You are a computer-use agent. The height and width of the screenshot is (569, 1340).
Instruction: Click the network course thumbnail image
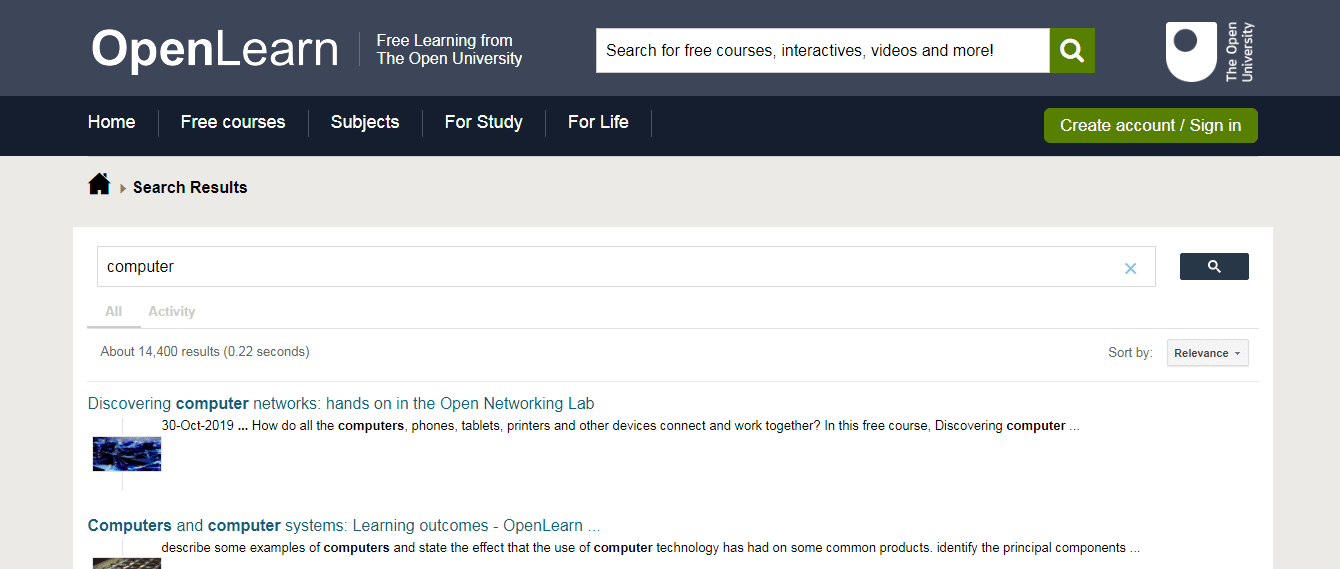click(127, 453)
